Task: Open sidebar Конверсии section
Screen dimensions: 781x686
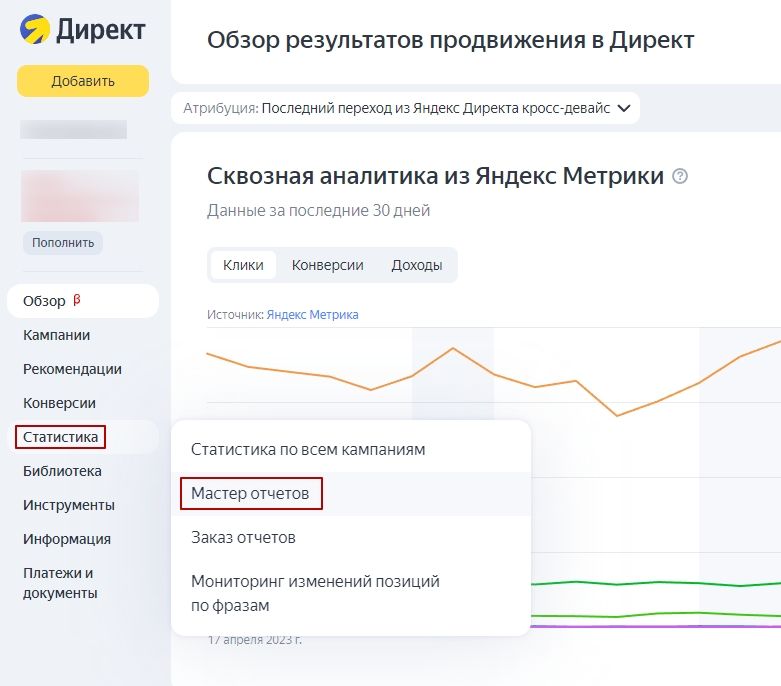Action: coord(59,403)
